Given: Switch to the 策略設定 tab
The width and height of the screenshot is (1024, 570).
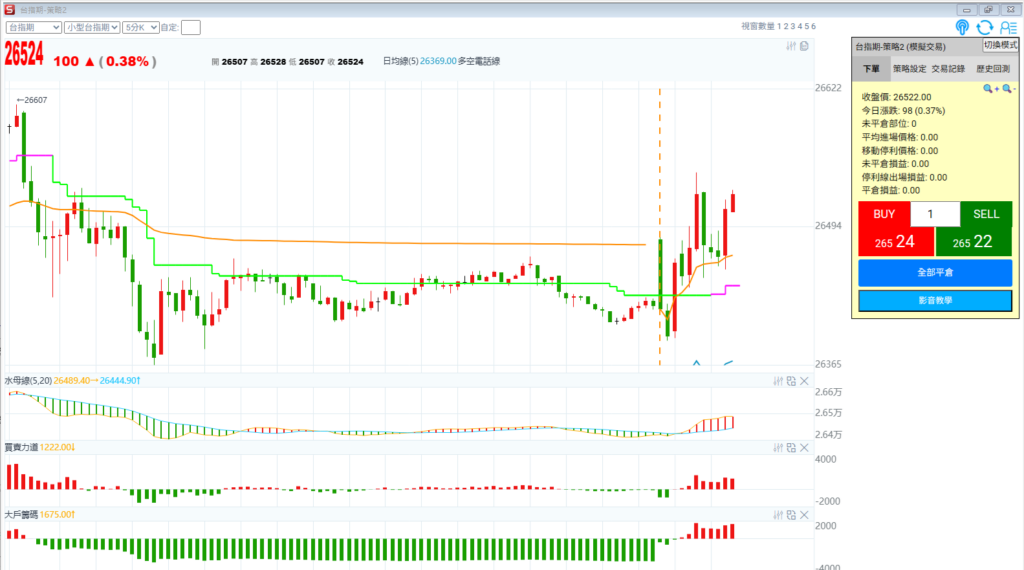Looking at the screenshot, I should coord(908,69).
